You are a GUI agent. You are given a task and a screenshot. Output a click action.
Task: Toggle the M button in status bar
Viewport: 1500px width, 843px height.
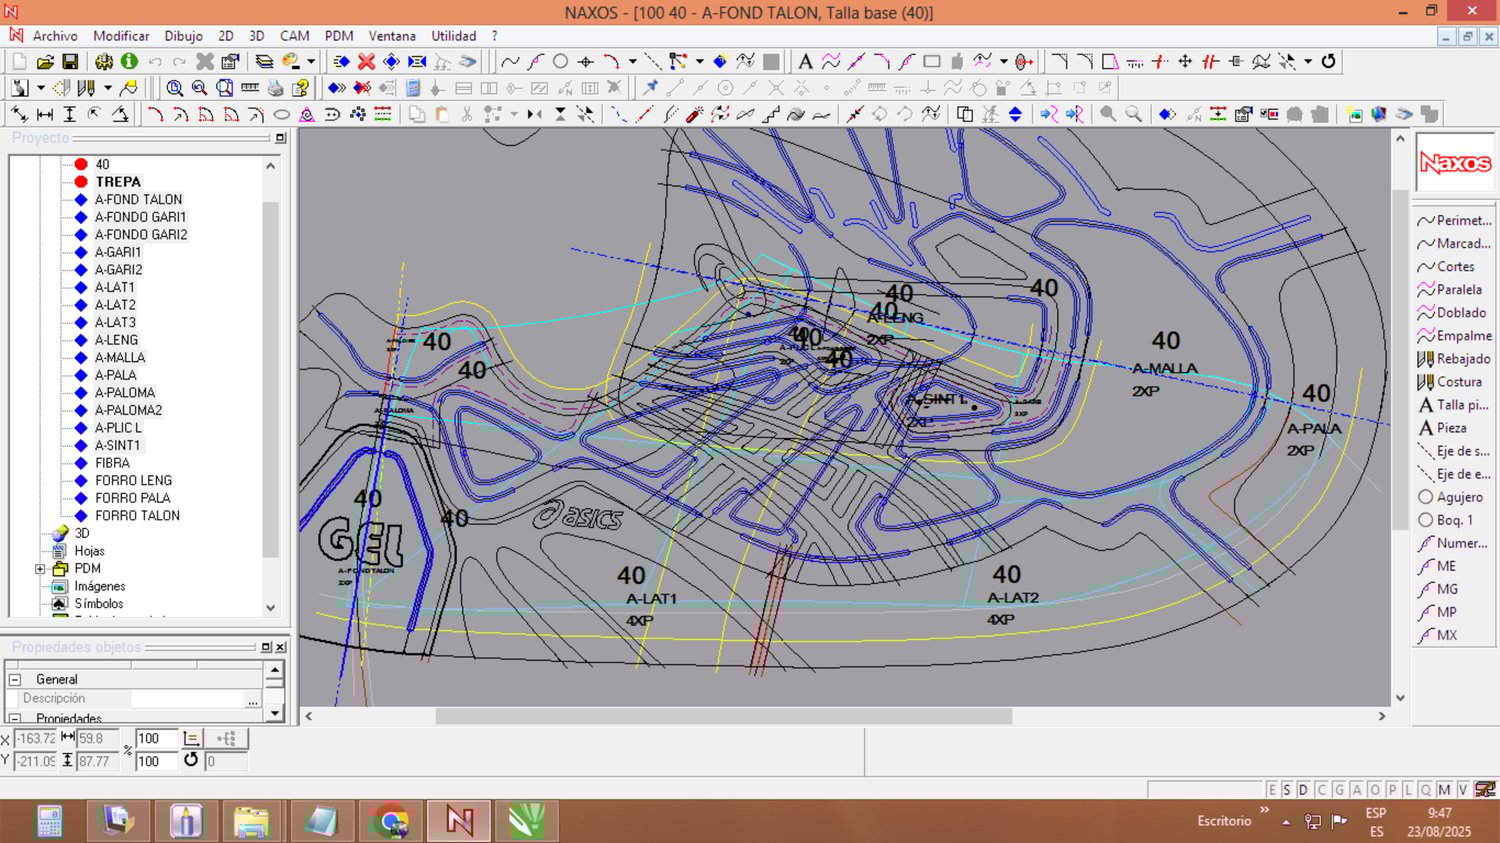(x=1444, y=790)
